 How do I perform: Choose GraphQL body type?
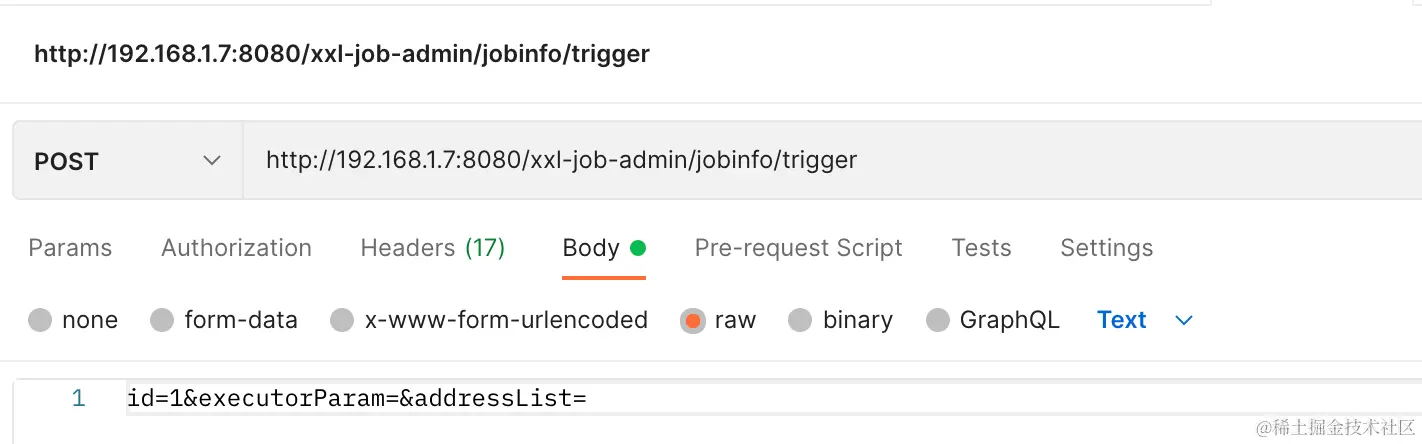(937, 321)
